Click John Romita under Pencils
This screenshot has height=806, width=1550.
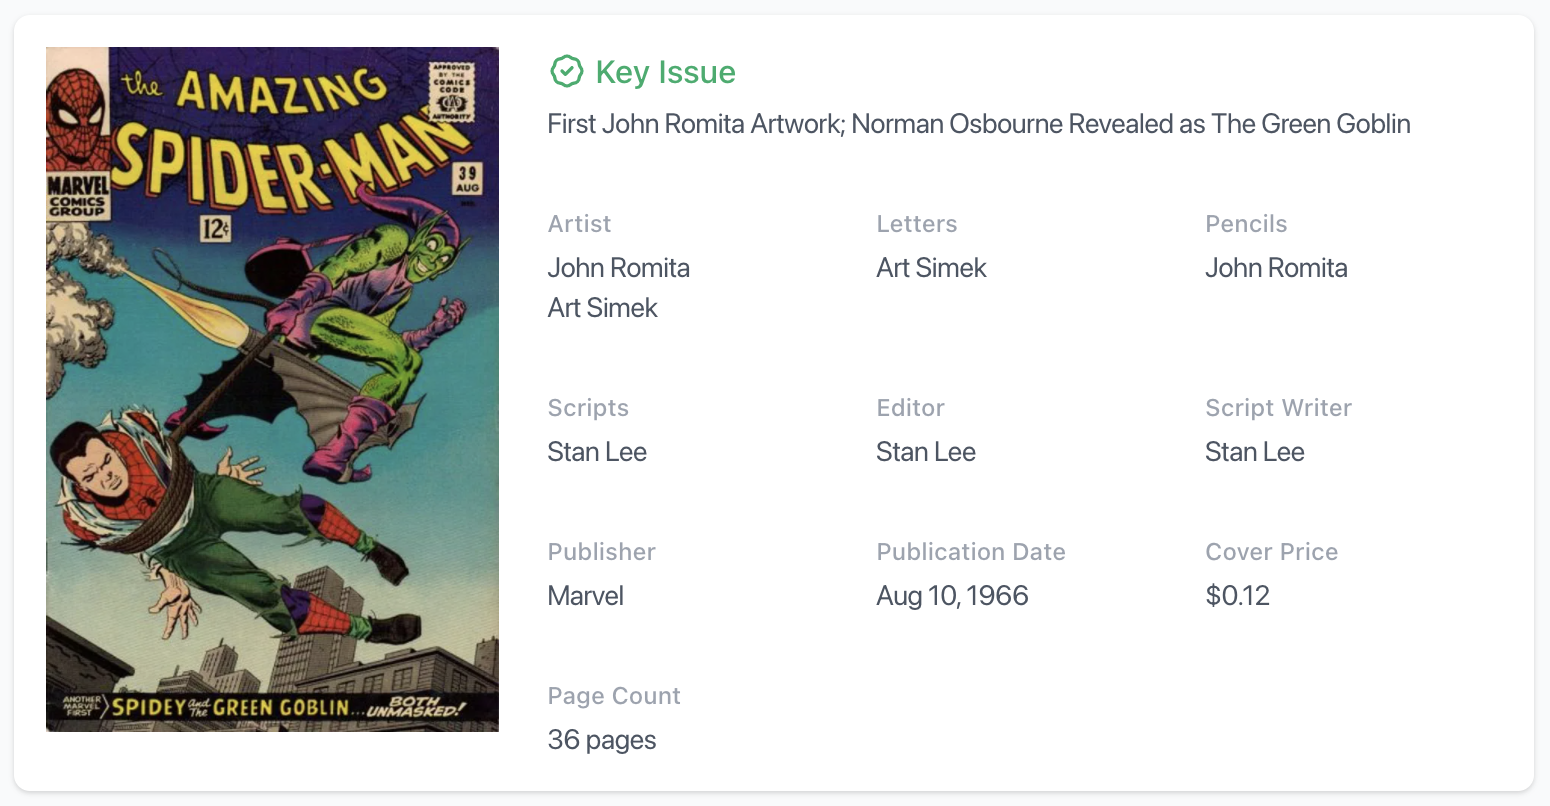[x=1277, y=268]
